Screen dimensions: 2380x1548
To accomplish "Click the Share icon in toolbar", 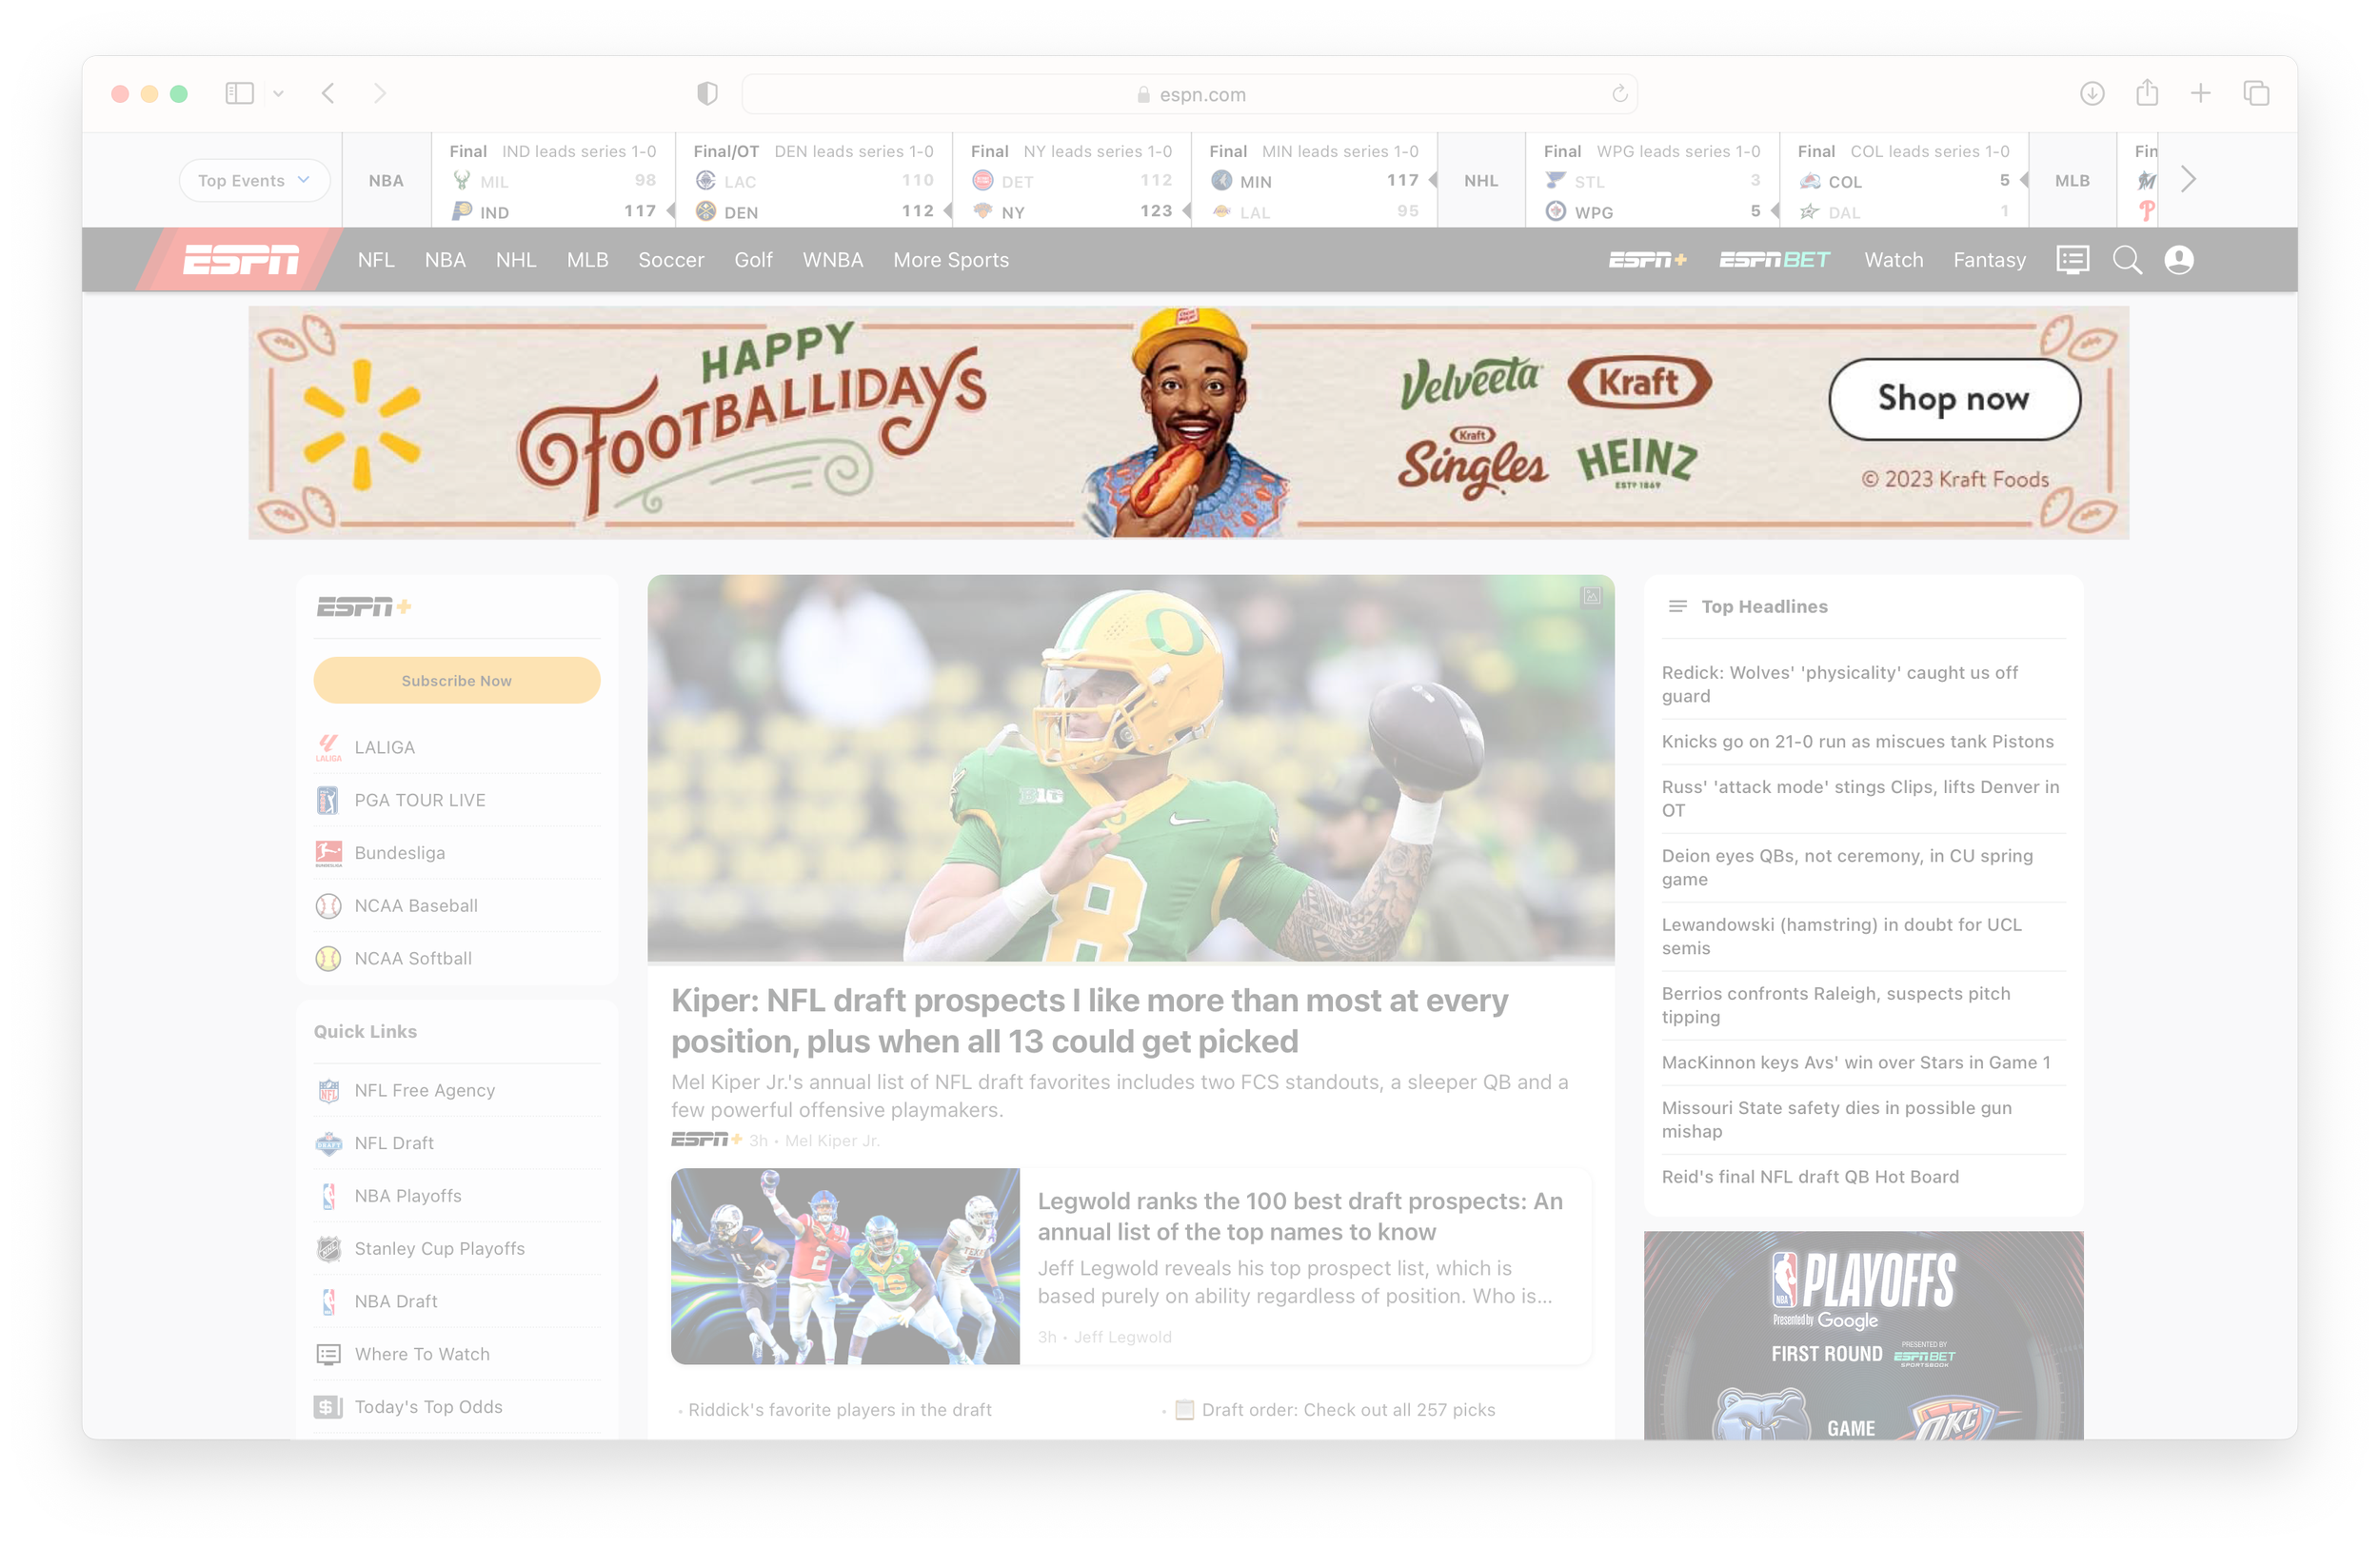I will coord(2147,93).
